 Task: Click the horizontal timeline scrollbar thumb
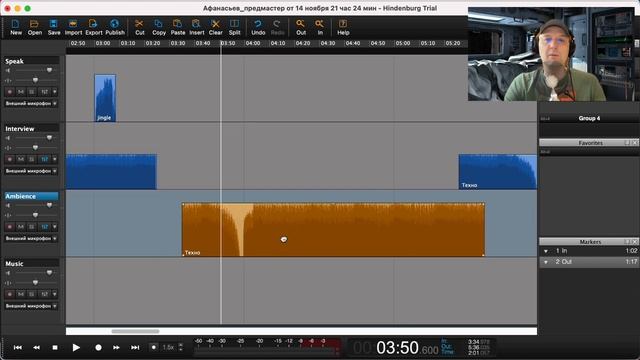coord(135,331)
